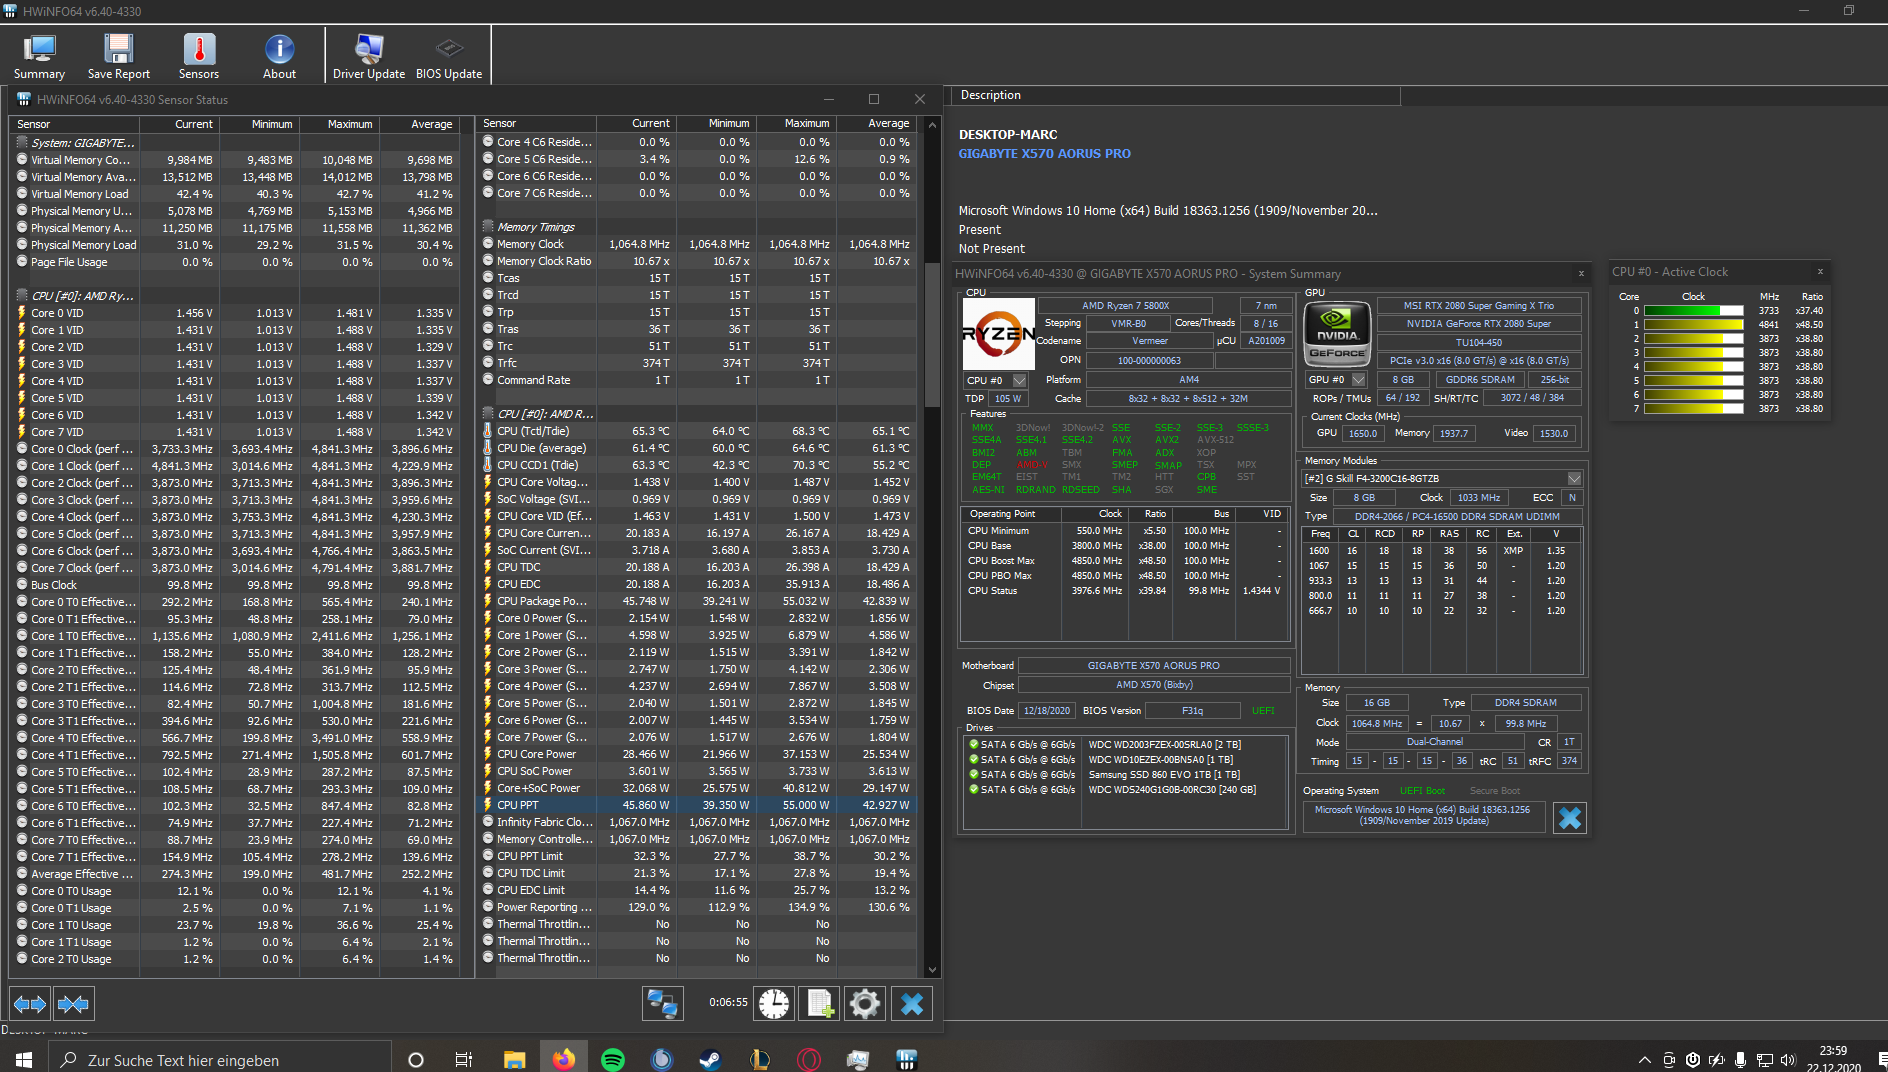Open Cortana from the taskbar
The height and width of the screenshot is (1072, 1888).
click(x=416, y=1059)
